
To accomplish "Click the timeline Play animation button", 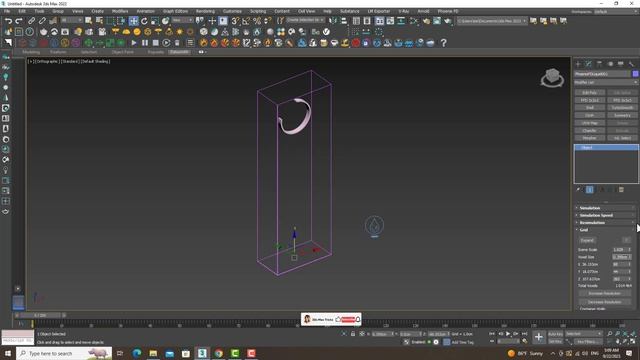I will coord(508,334).
